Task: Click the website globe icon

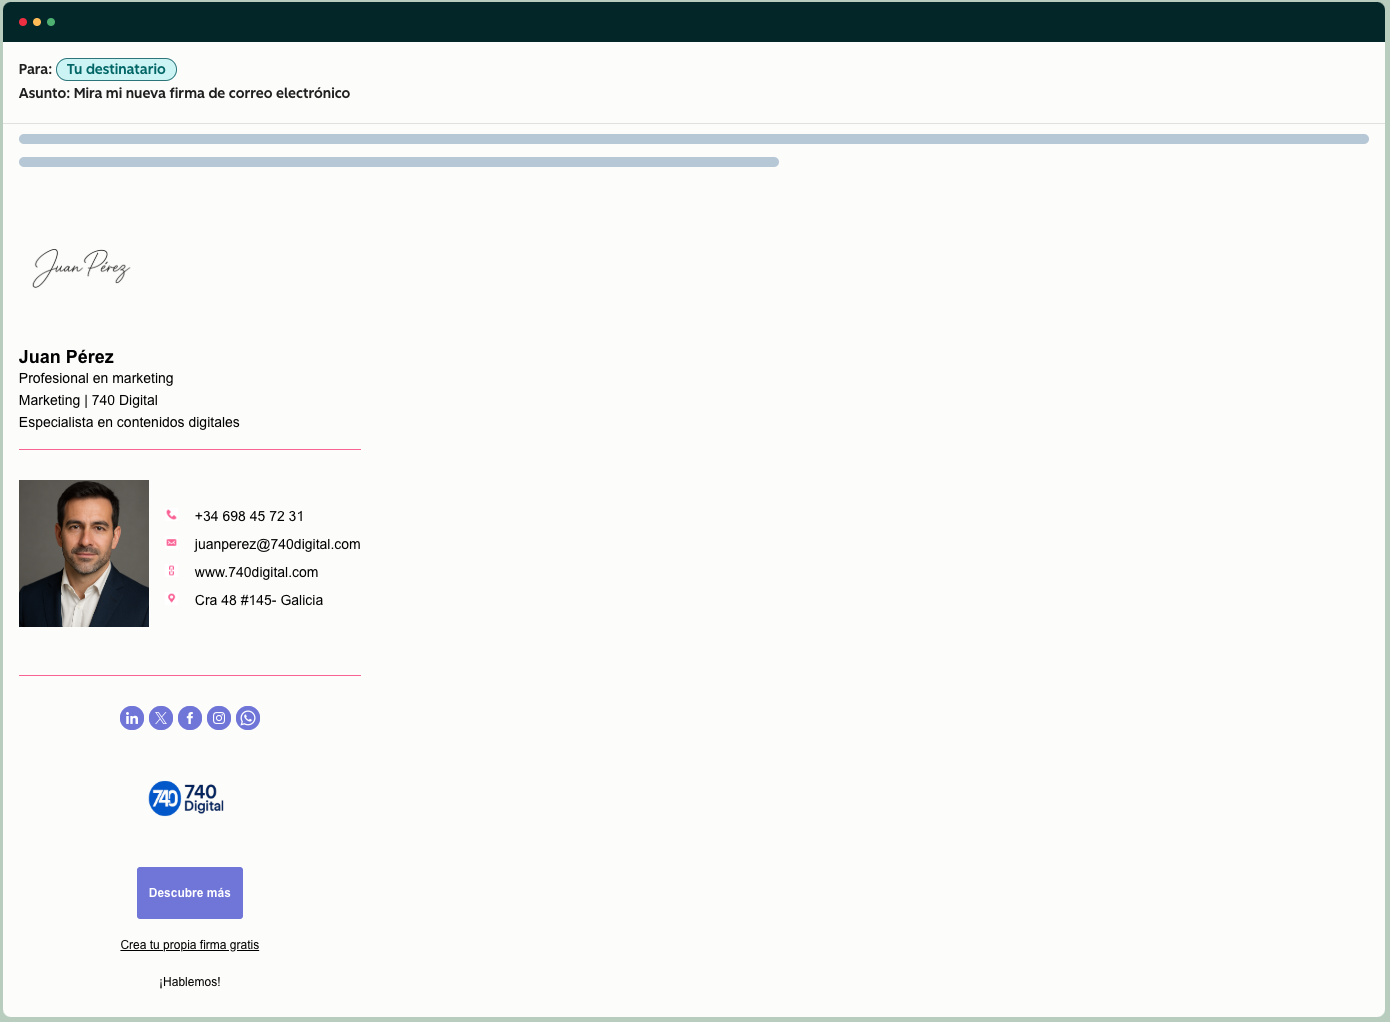Action: [171, 570]
